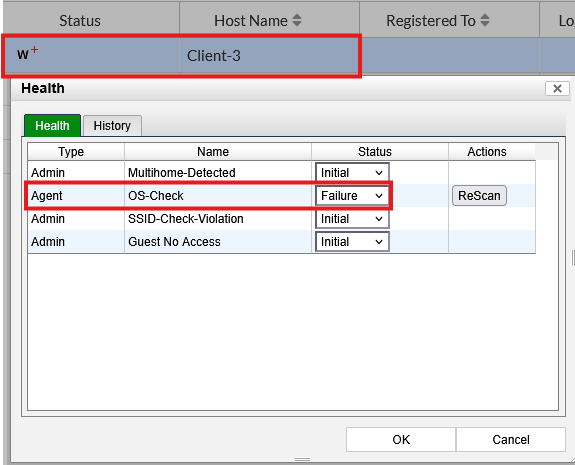Viewport: 575px width, 465px height.
Task: Click the dialog bottom resize grip handle
Action: [x=302, y=459]
